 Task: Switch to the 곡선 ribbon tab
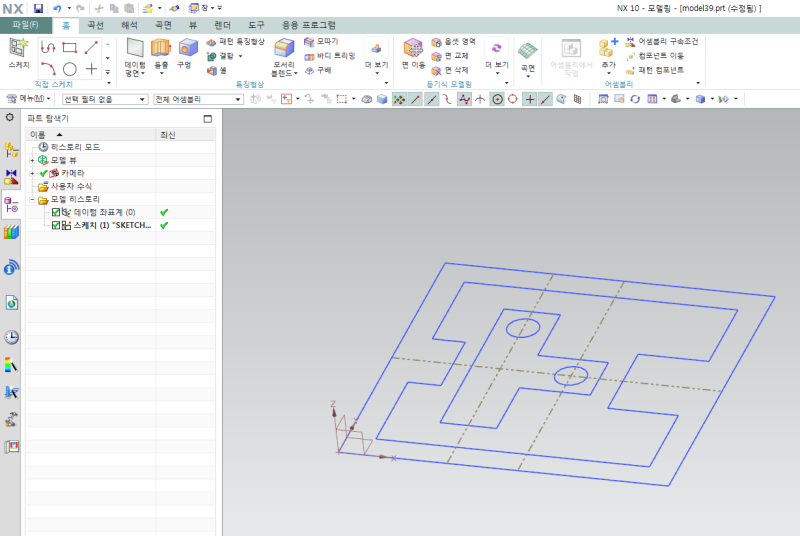pyautogui.click(x=97, y=24)
